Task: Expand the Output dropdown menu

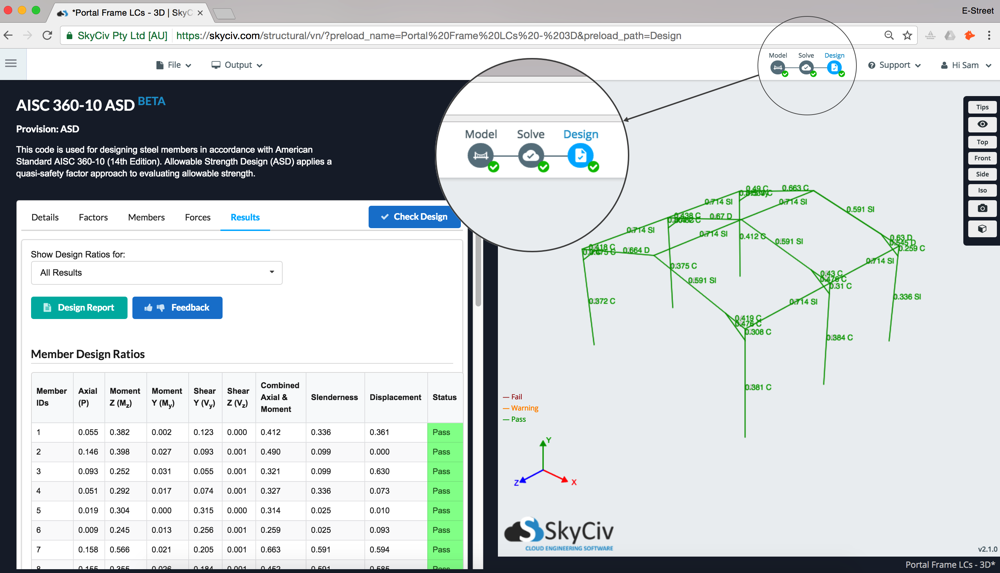Action: click(237, 65)
